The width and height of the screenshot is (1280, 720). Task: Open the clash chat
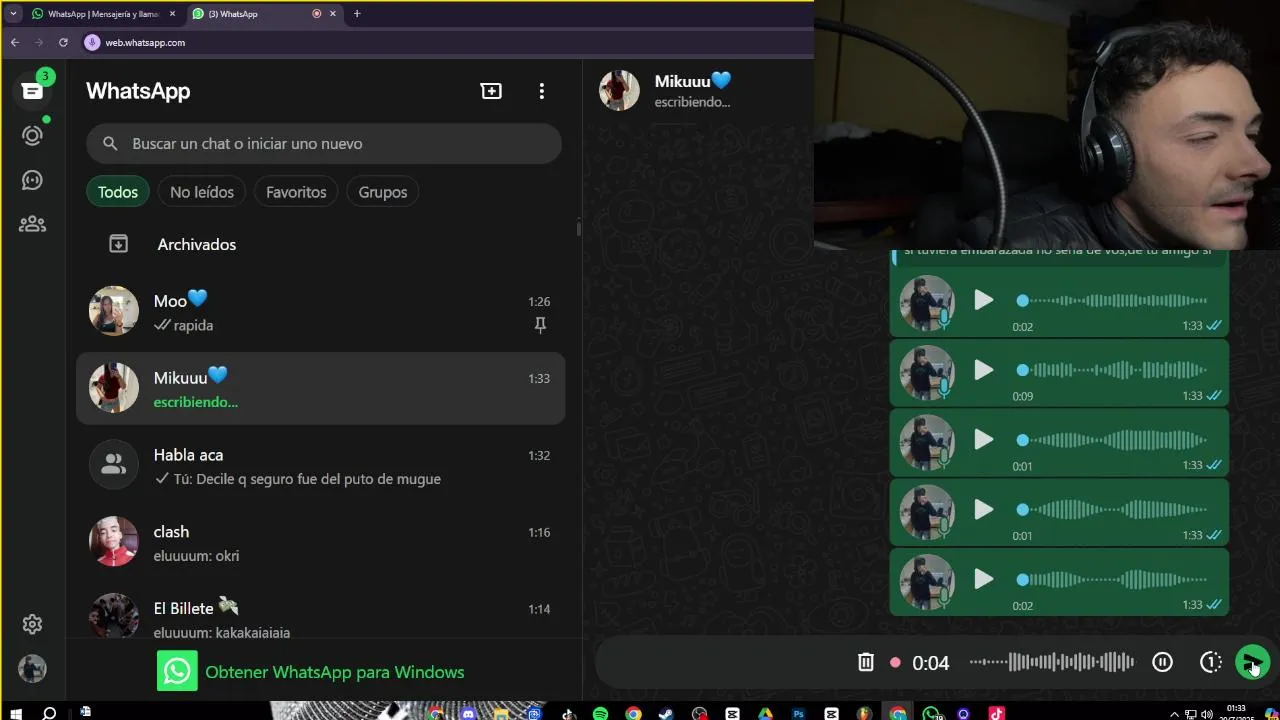pyautogui.click(x=320, y=543)
